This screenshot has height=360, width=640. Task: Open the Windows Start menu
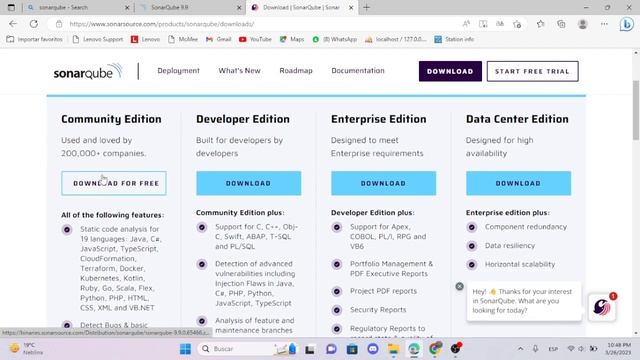pyautogui.click(x=185, y=349)
